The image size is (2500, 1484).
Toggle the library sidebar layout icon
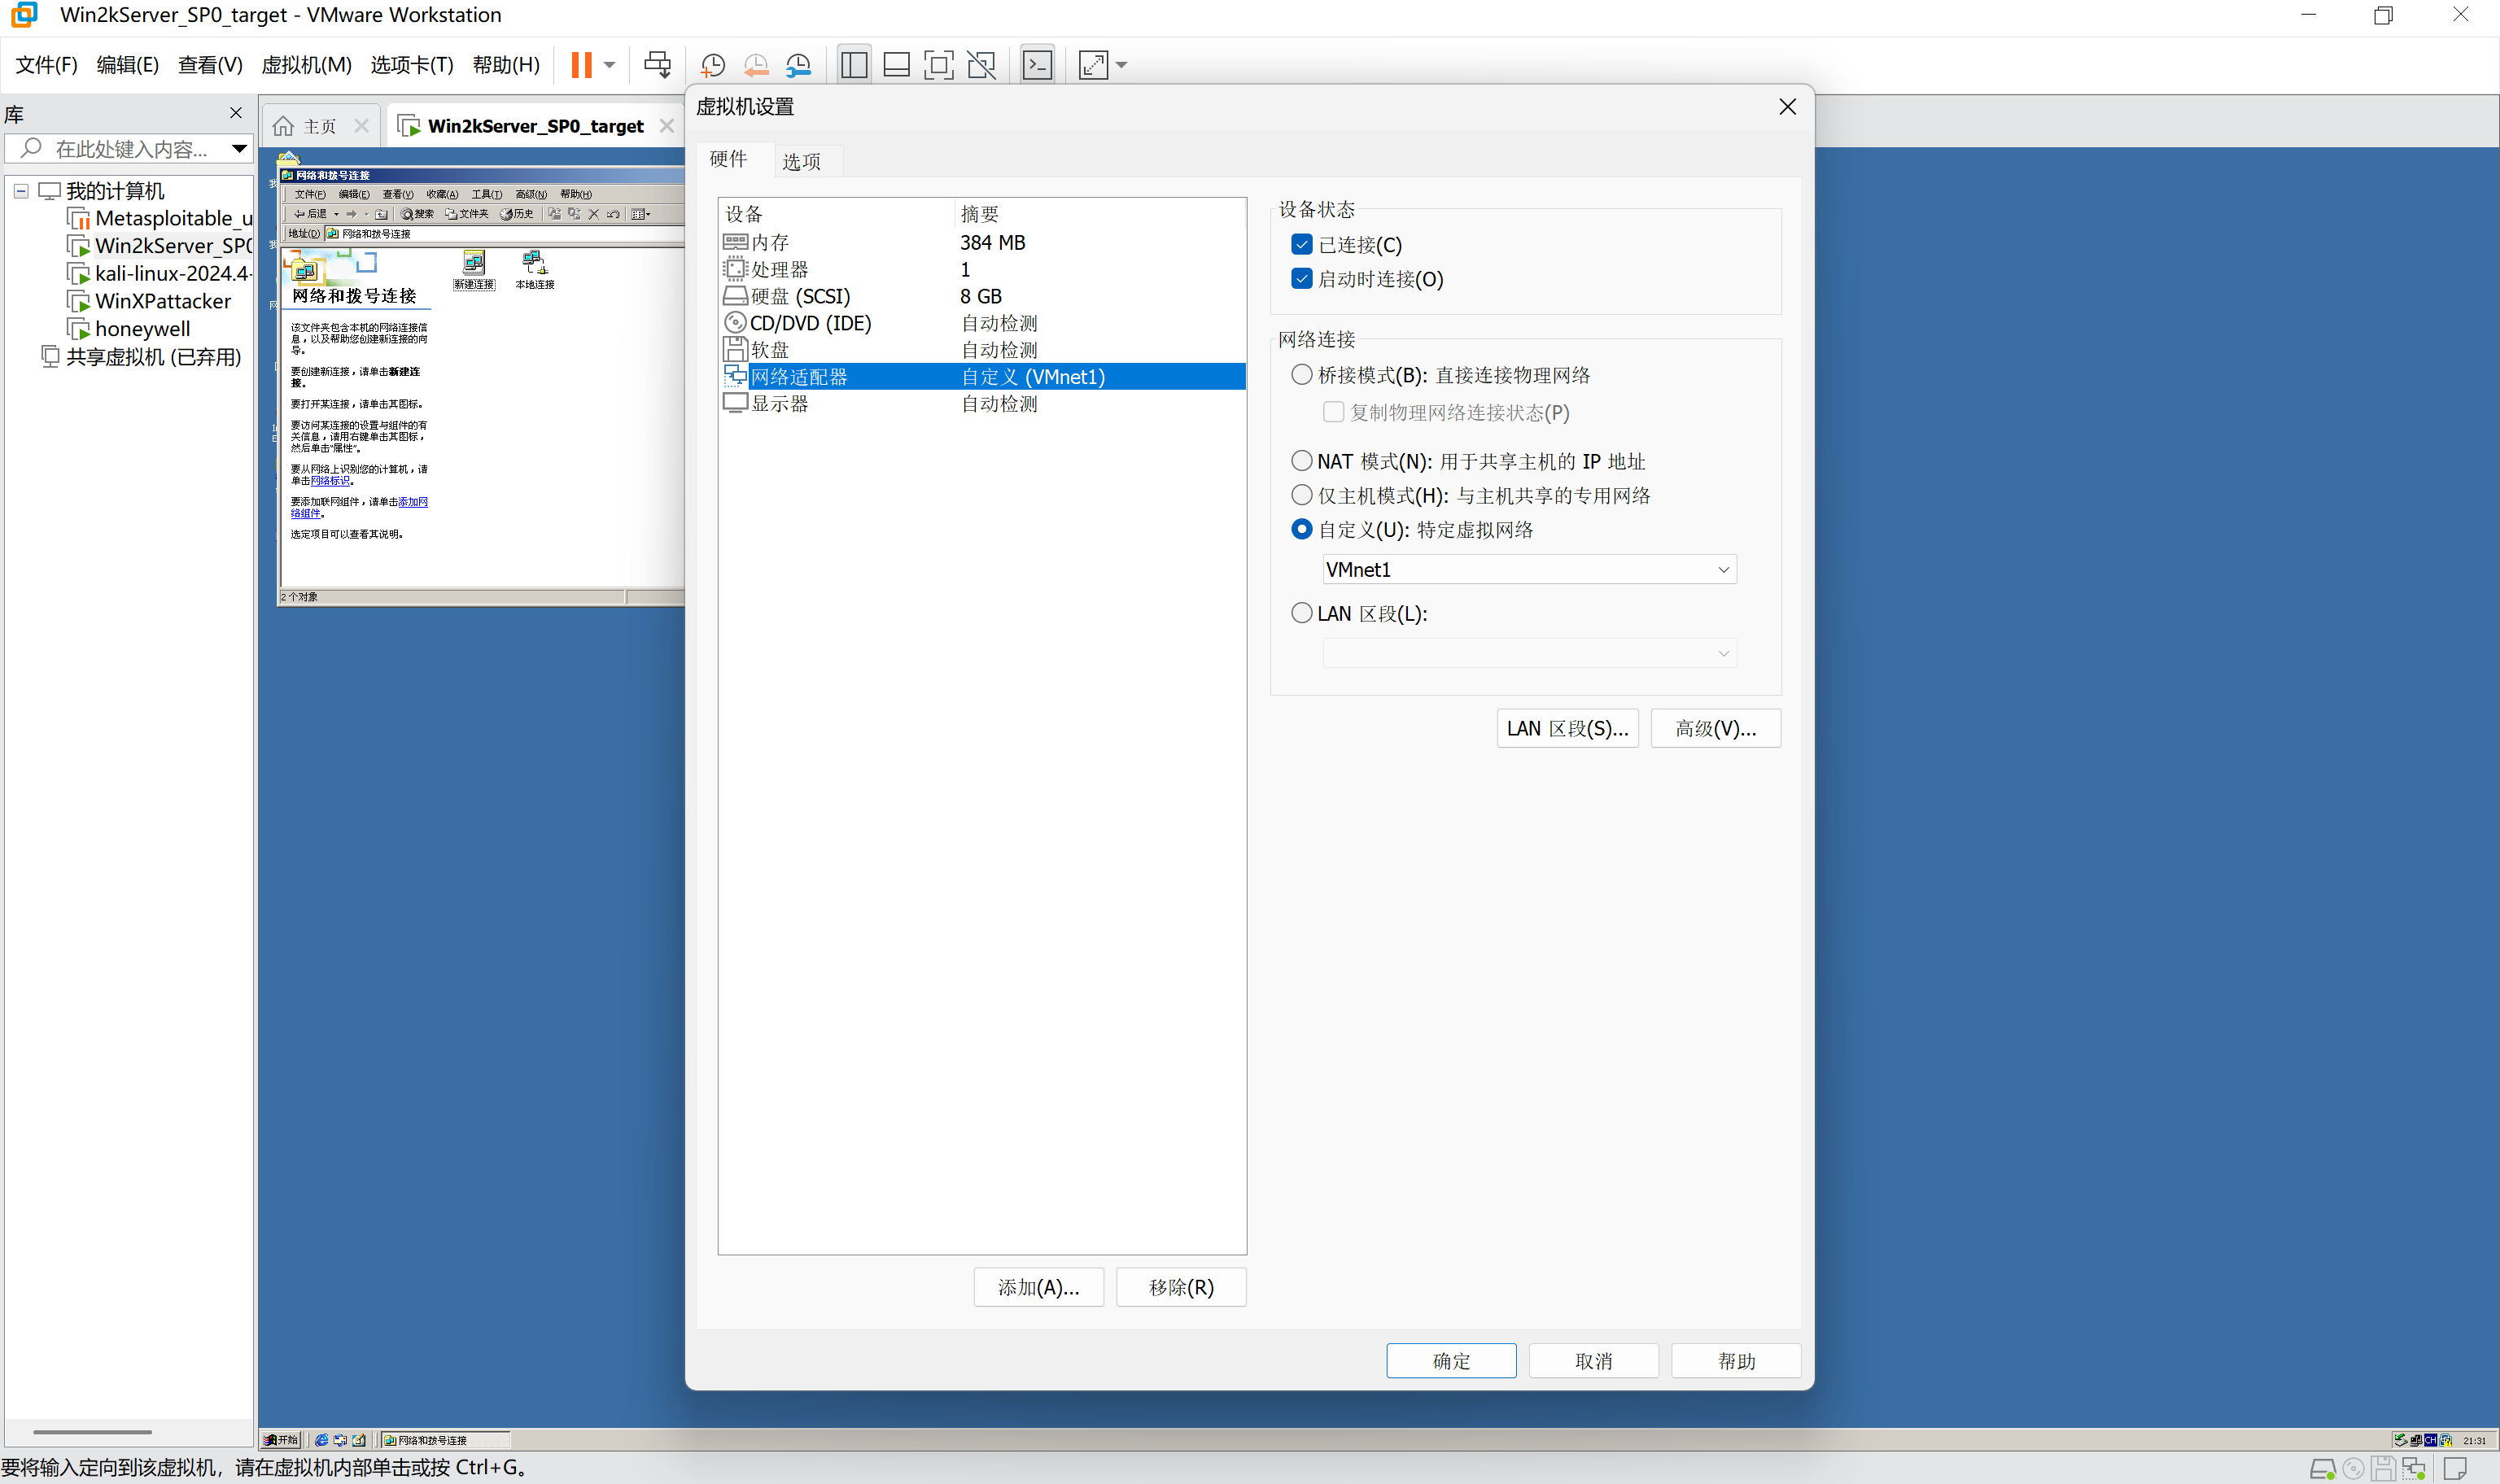pos(854,65)
